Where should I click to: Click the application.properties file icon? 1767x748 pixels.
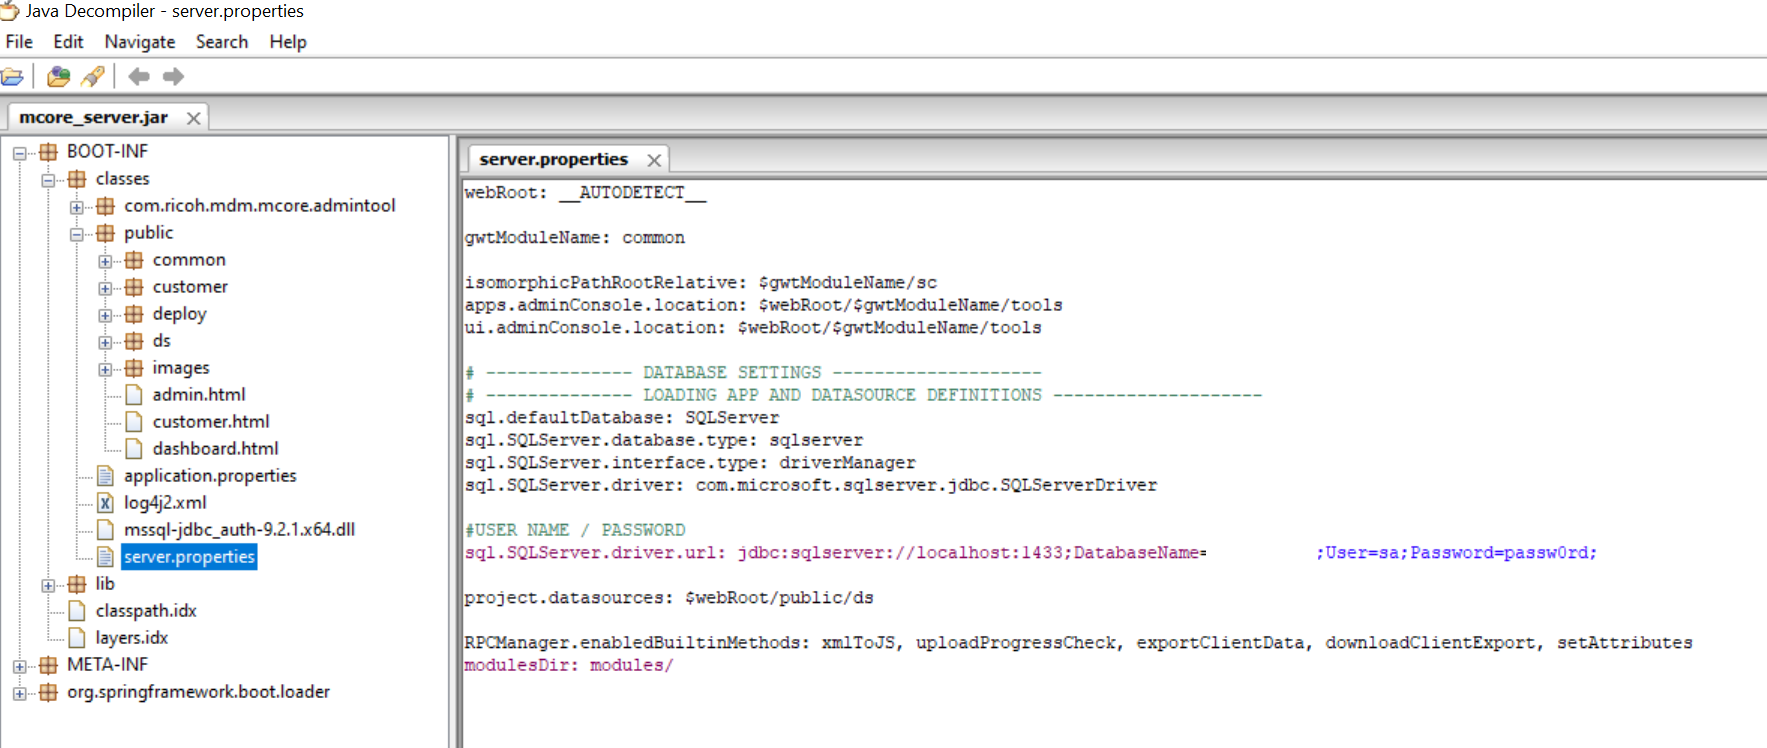105,476
